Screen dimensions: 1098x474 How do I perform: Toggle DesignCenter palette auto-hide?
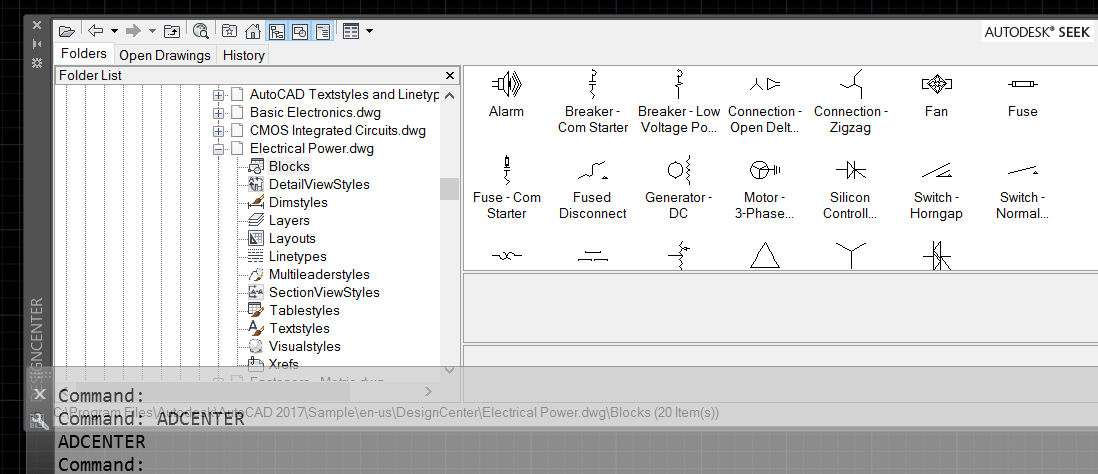click(x=37, y=44)
